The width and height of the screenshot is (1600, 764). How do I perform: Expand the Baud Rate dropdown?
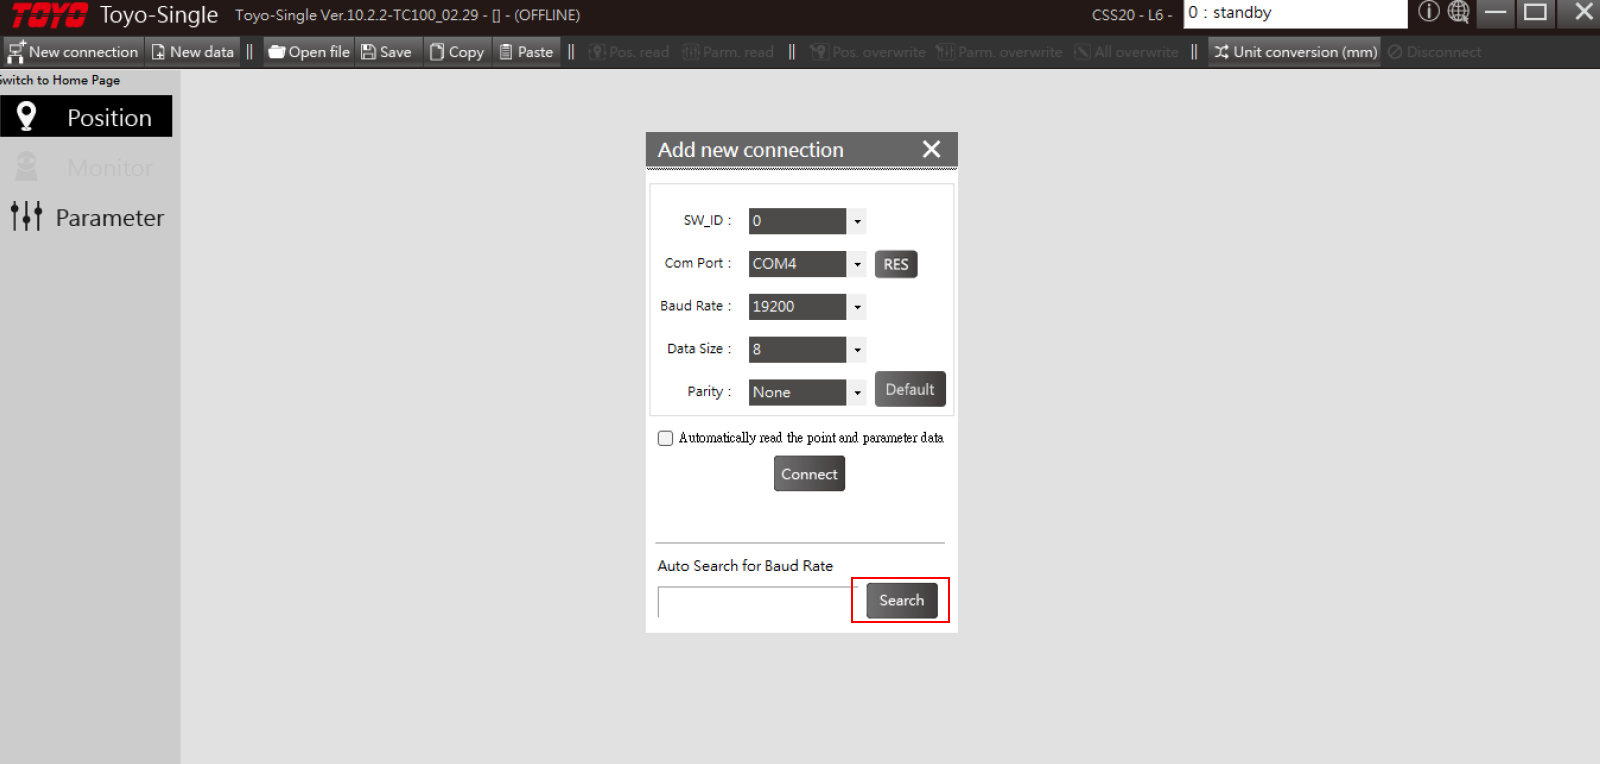(x=857, y=307)
